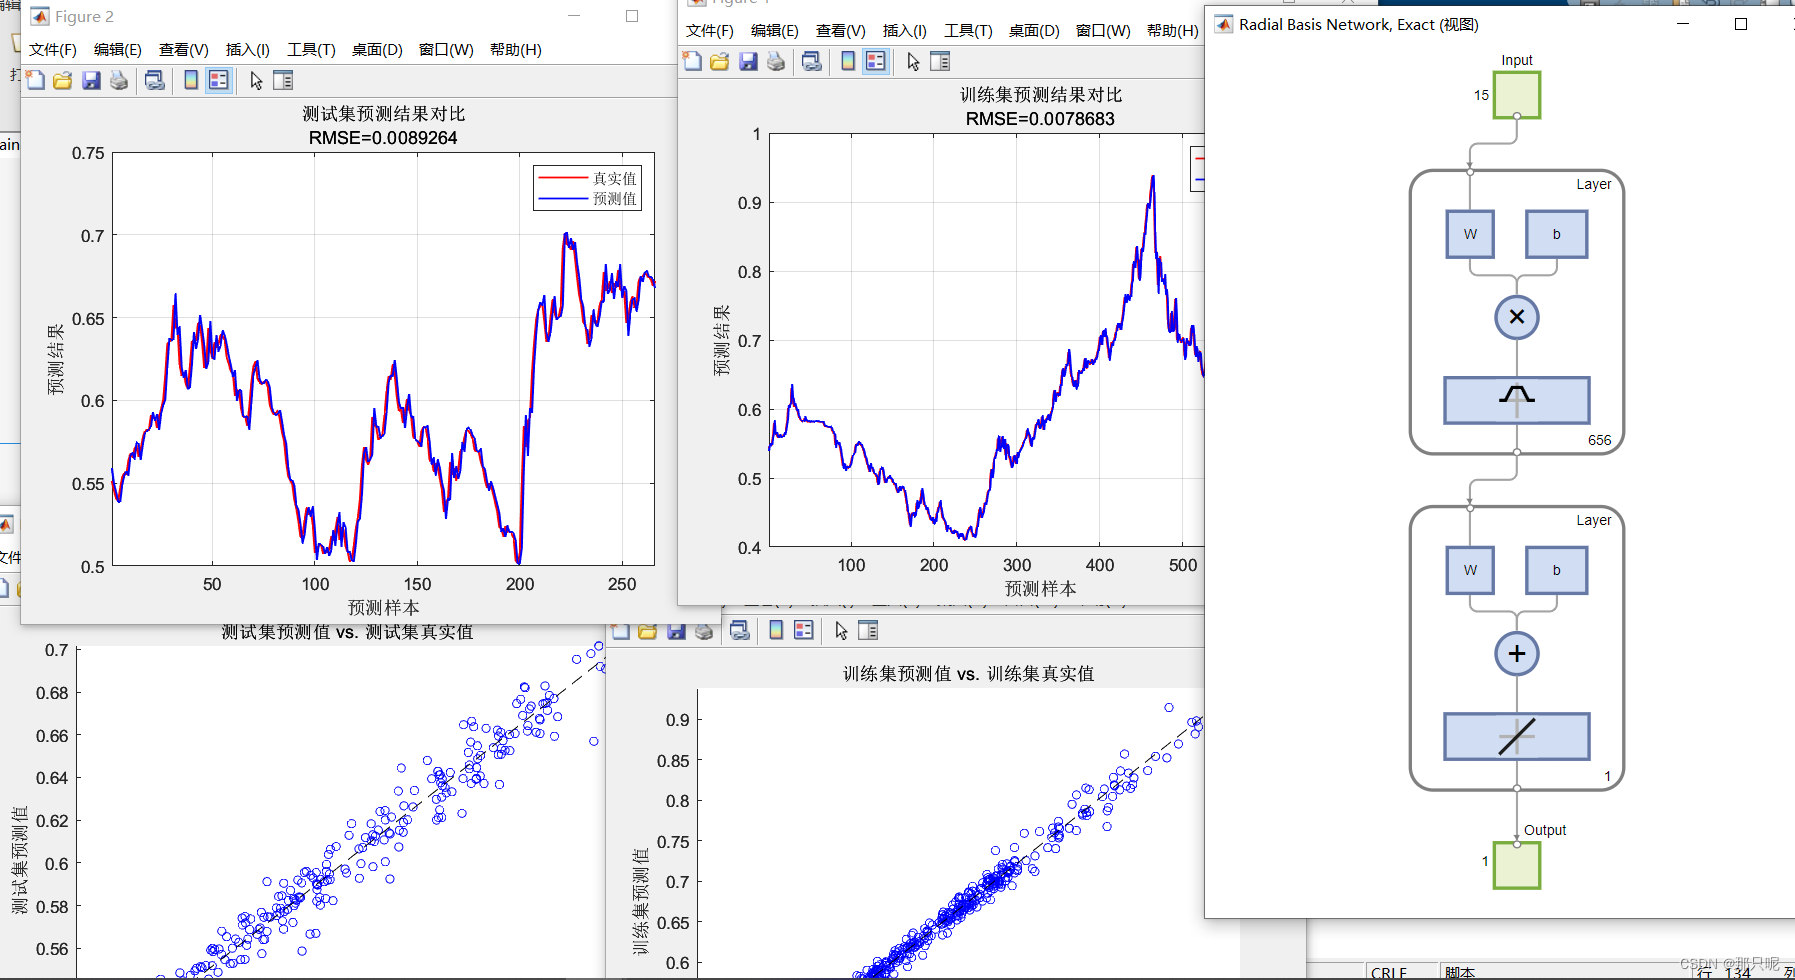Click Save icon in scatter figure toolbar
Viewport: 1795px width, 980px height.
(x=676, y=631)
